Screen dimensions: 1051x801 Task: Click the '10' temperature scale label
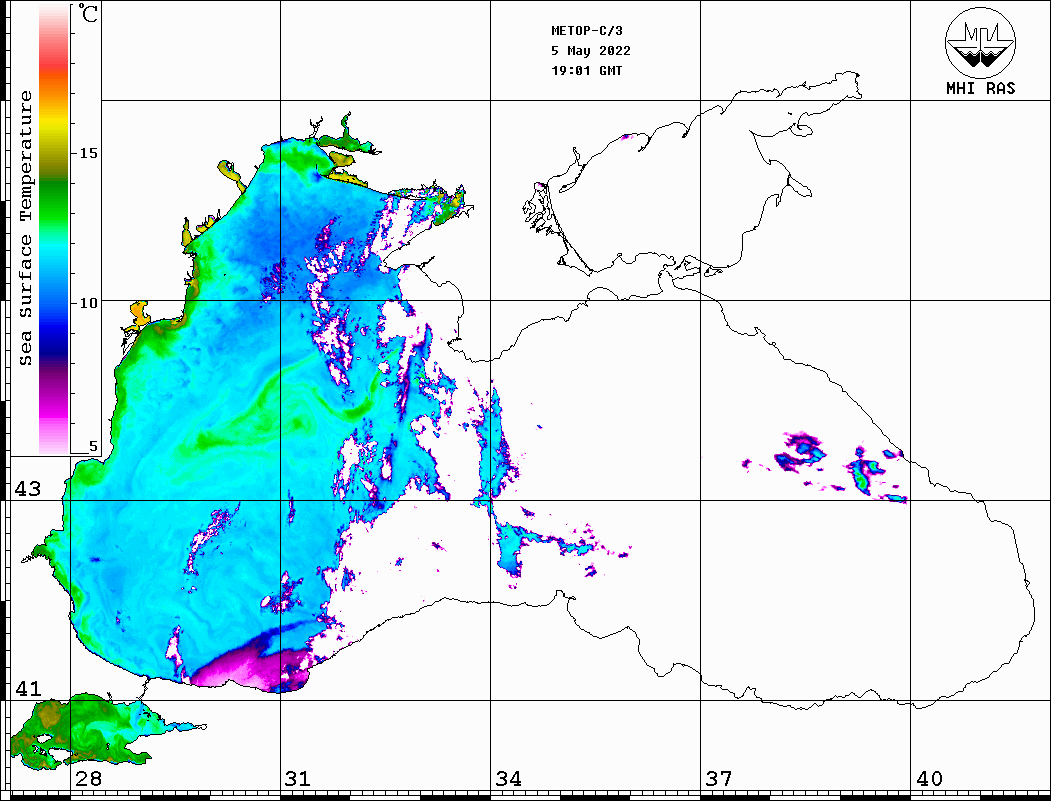point(88,303)
